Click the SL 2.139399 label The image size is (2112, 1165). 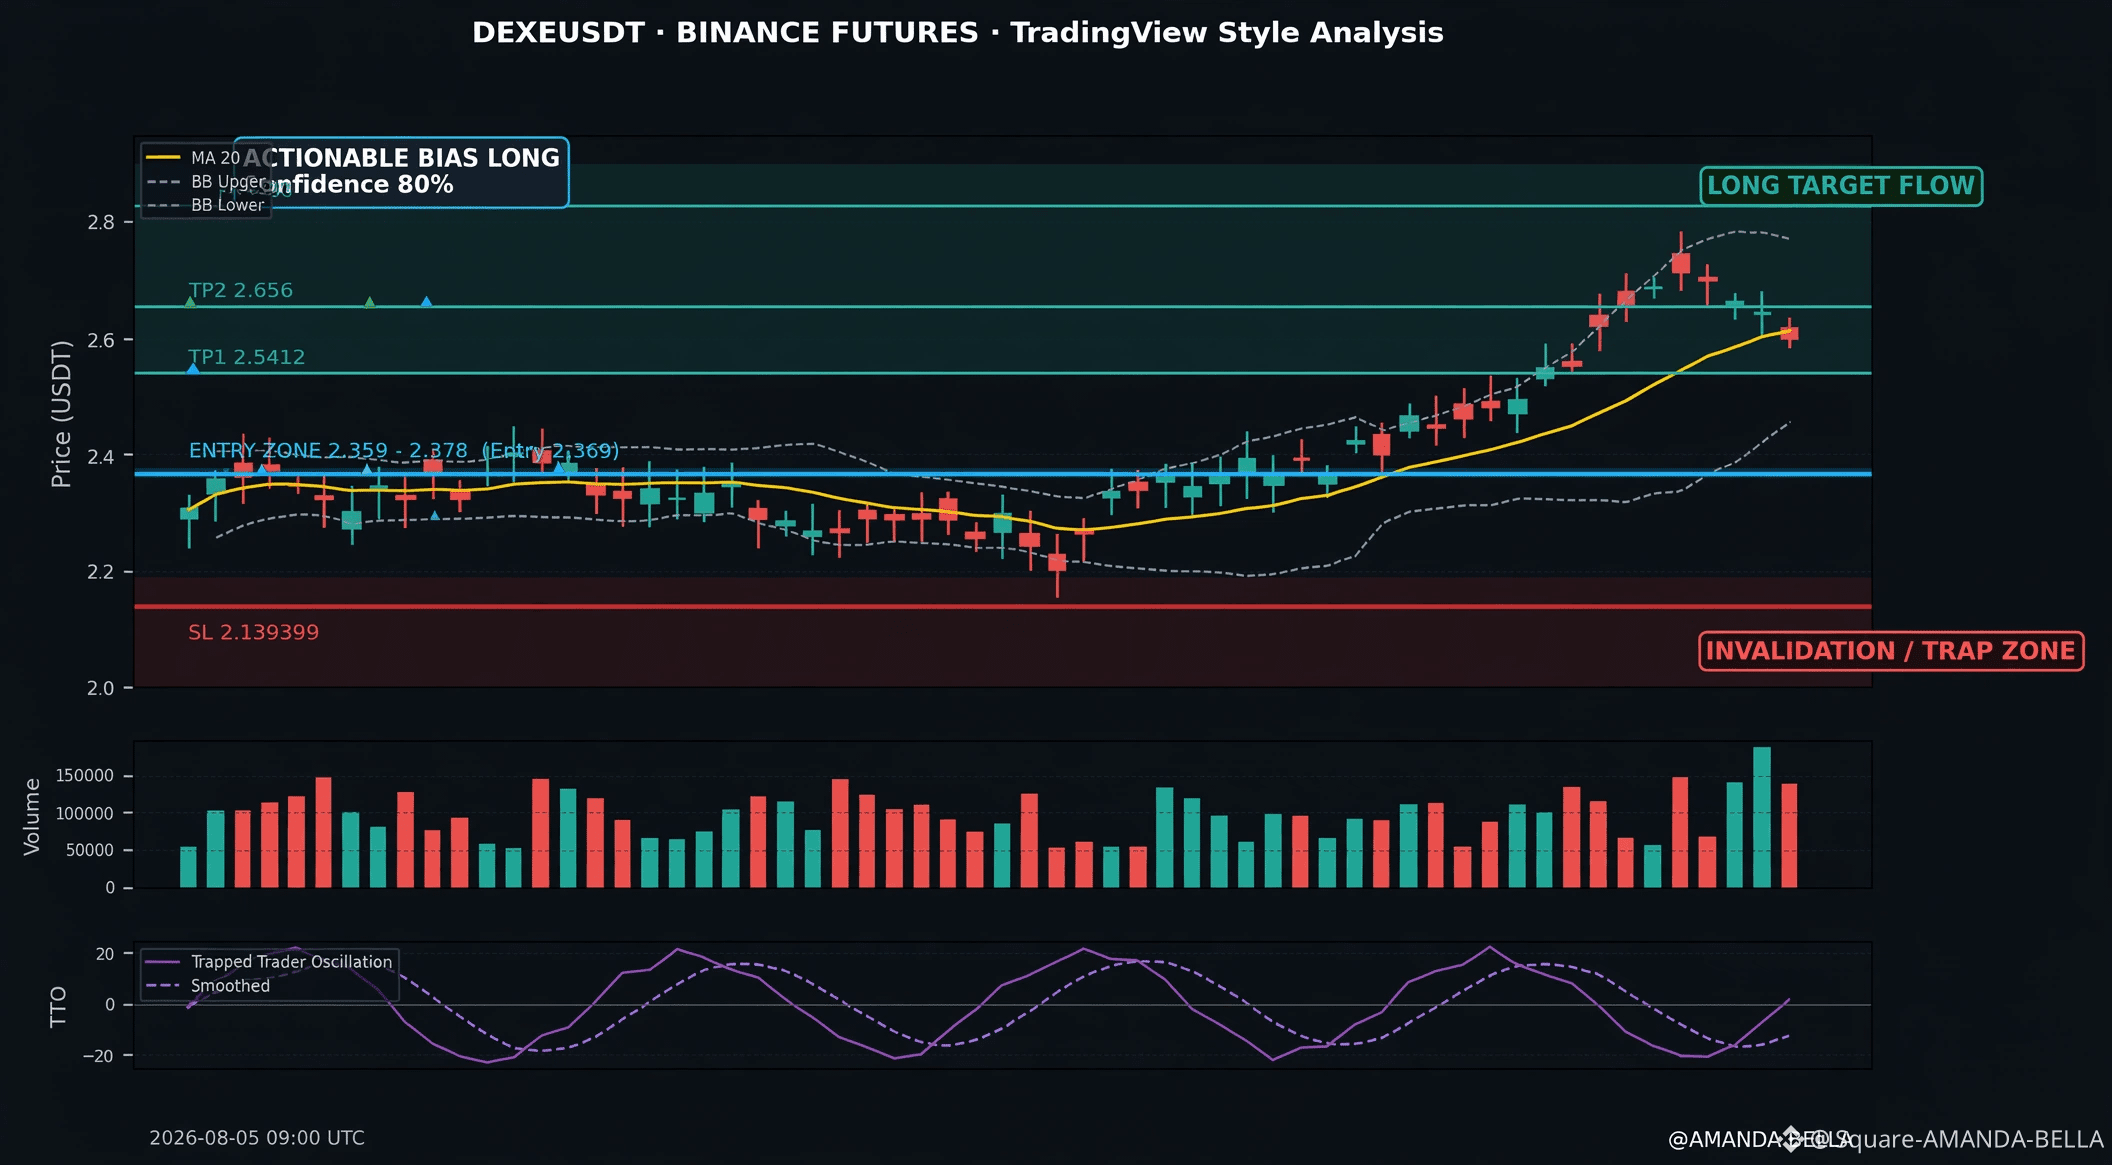[254, 632]
